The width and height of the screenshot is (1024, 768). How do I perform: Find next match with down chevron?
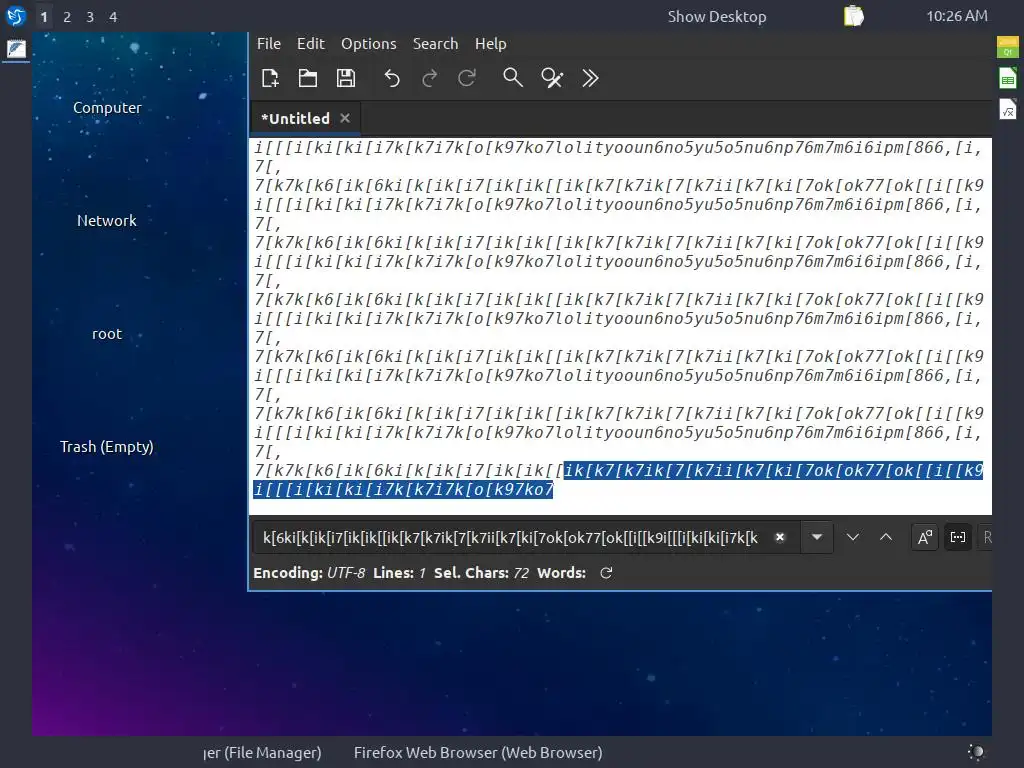point(853,537)
